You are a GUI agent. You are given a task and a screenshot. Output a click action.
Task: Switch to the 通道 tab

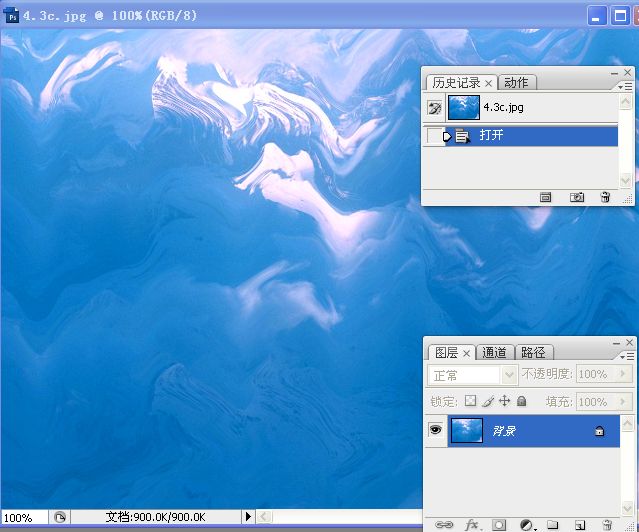495,352
